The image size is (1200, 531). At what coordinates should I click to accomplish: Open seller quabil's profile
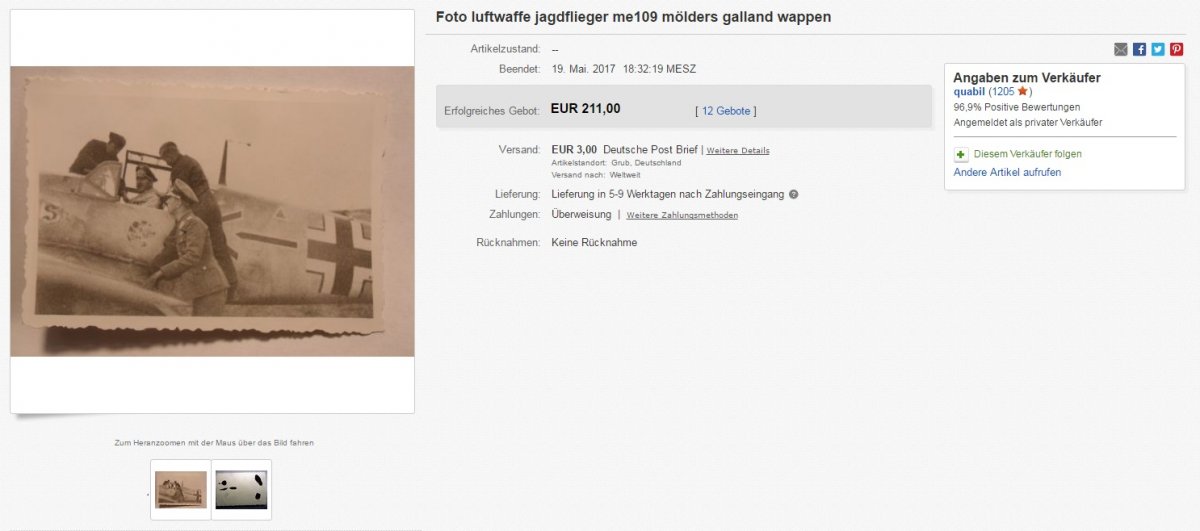point(969,92)
